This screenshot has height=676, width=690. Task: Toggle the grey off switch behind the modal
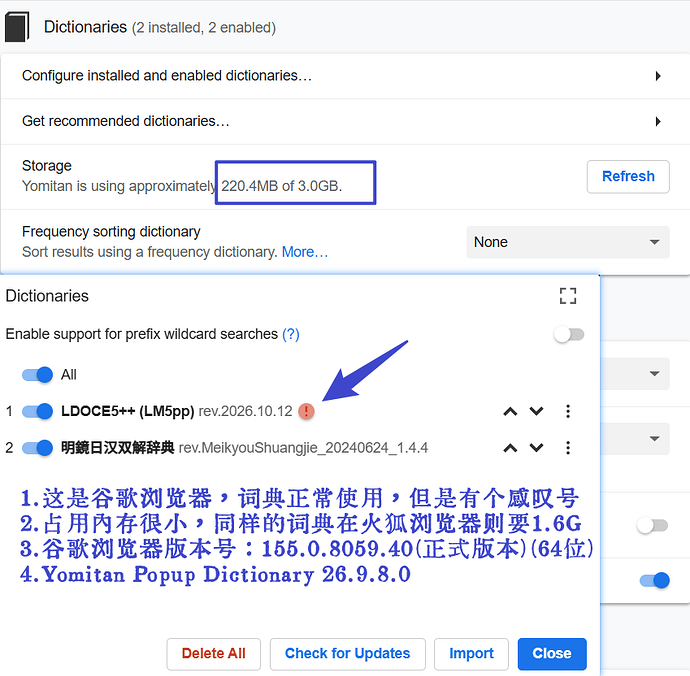click(x=652, y=525)
